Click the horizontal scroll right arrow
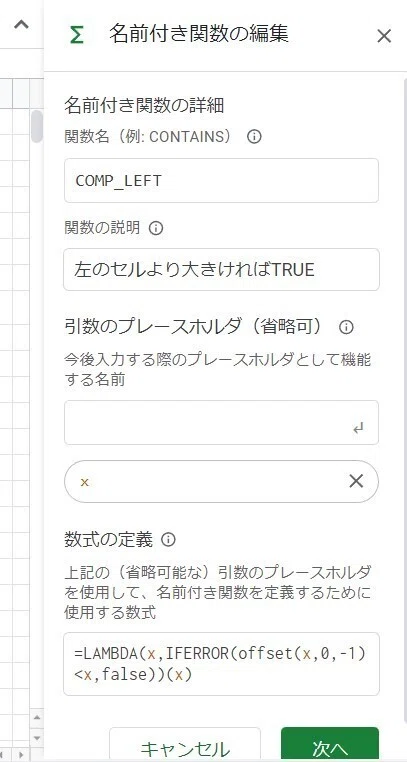 click(21, 755)
